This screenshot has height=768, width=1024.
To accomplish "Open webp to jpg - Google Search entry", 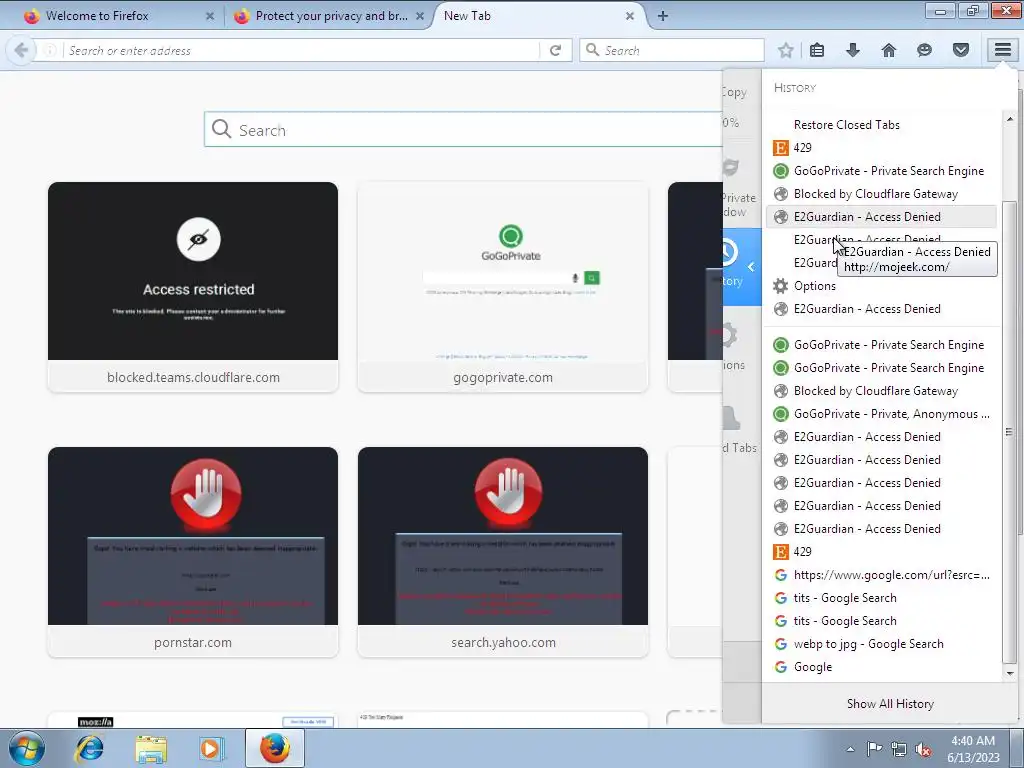I will (882, 643).
